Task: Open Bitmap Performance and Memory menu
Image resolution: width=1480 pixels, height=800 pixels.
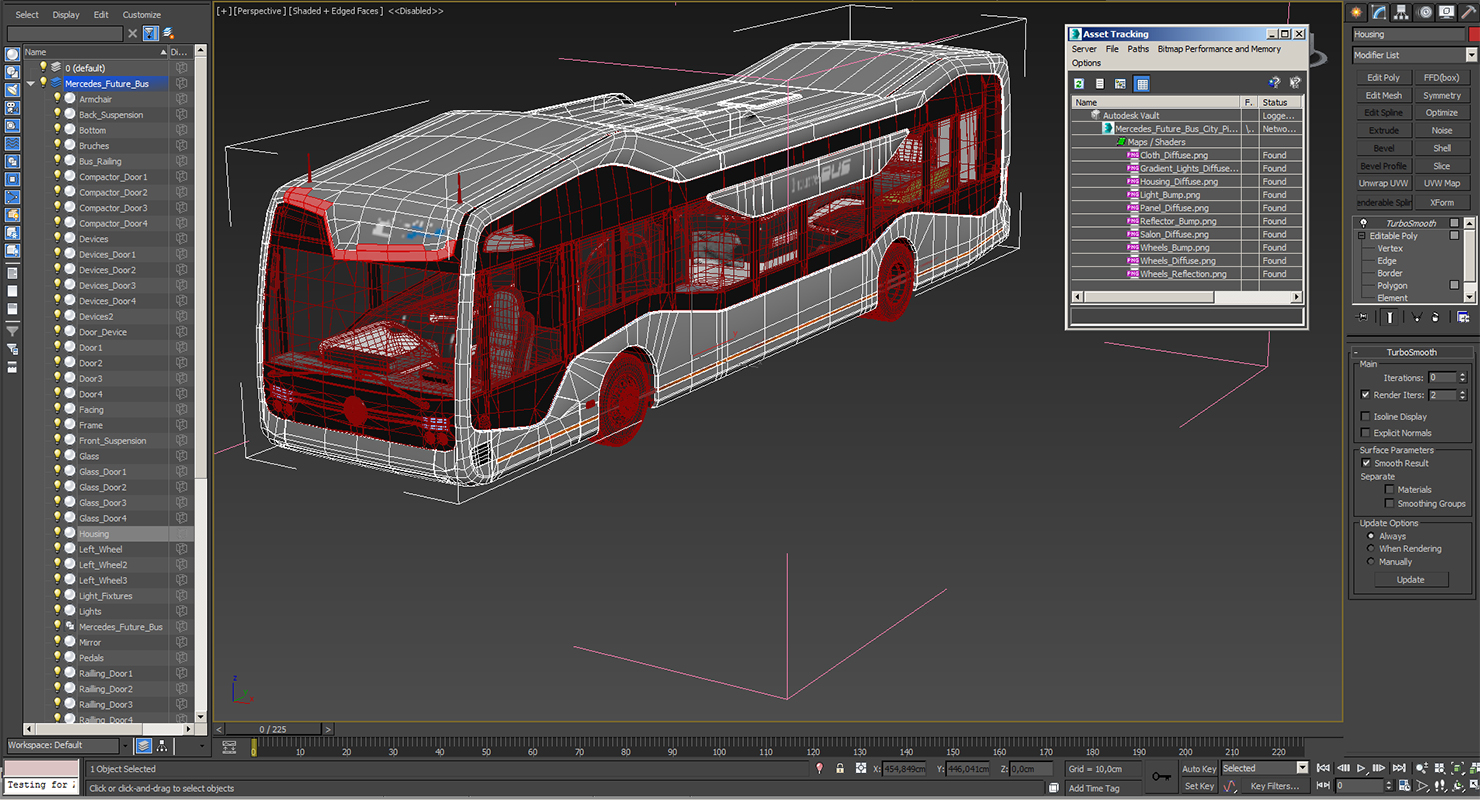Action: coord(1219,49)
